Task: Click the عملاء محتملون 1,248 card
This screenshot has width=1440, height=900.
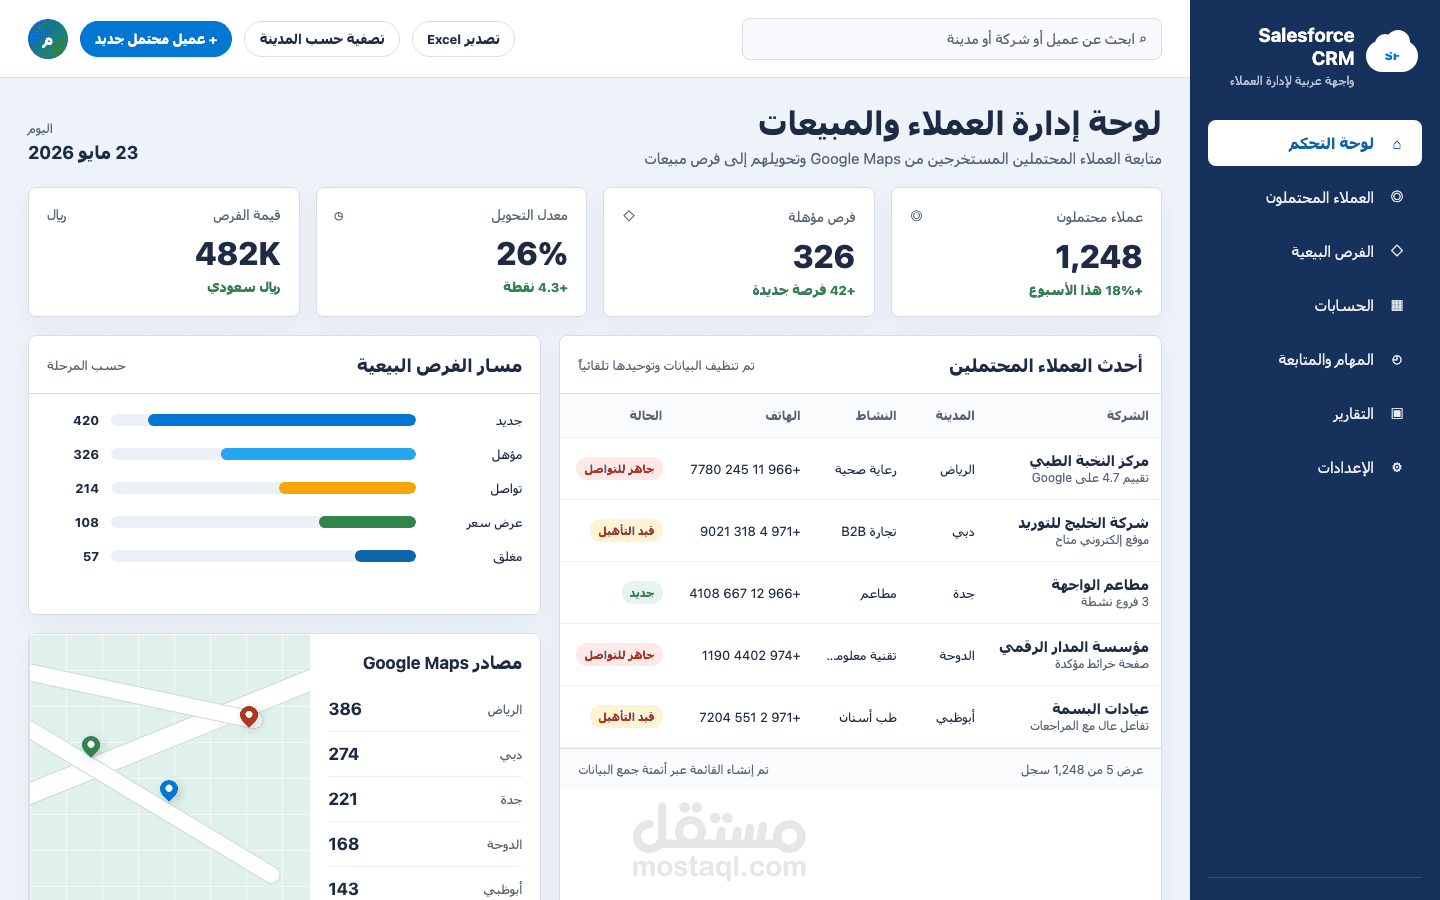Action: [1026, 252]
